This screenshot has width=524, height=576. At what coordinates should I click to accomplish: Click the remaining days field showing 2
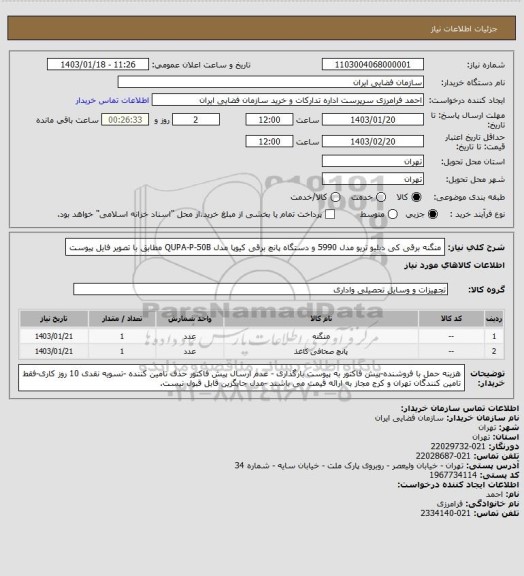196,120
